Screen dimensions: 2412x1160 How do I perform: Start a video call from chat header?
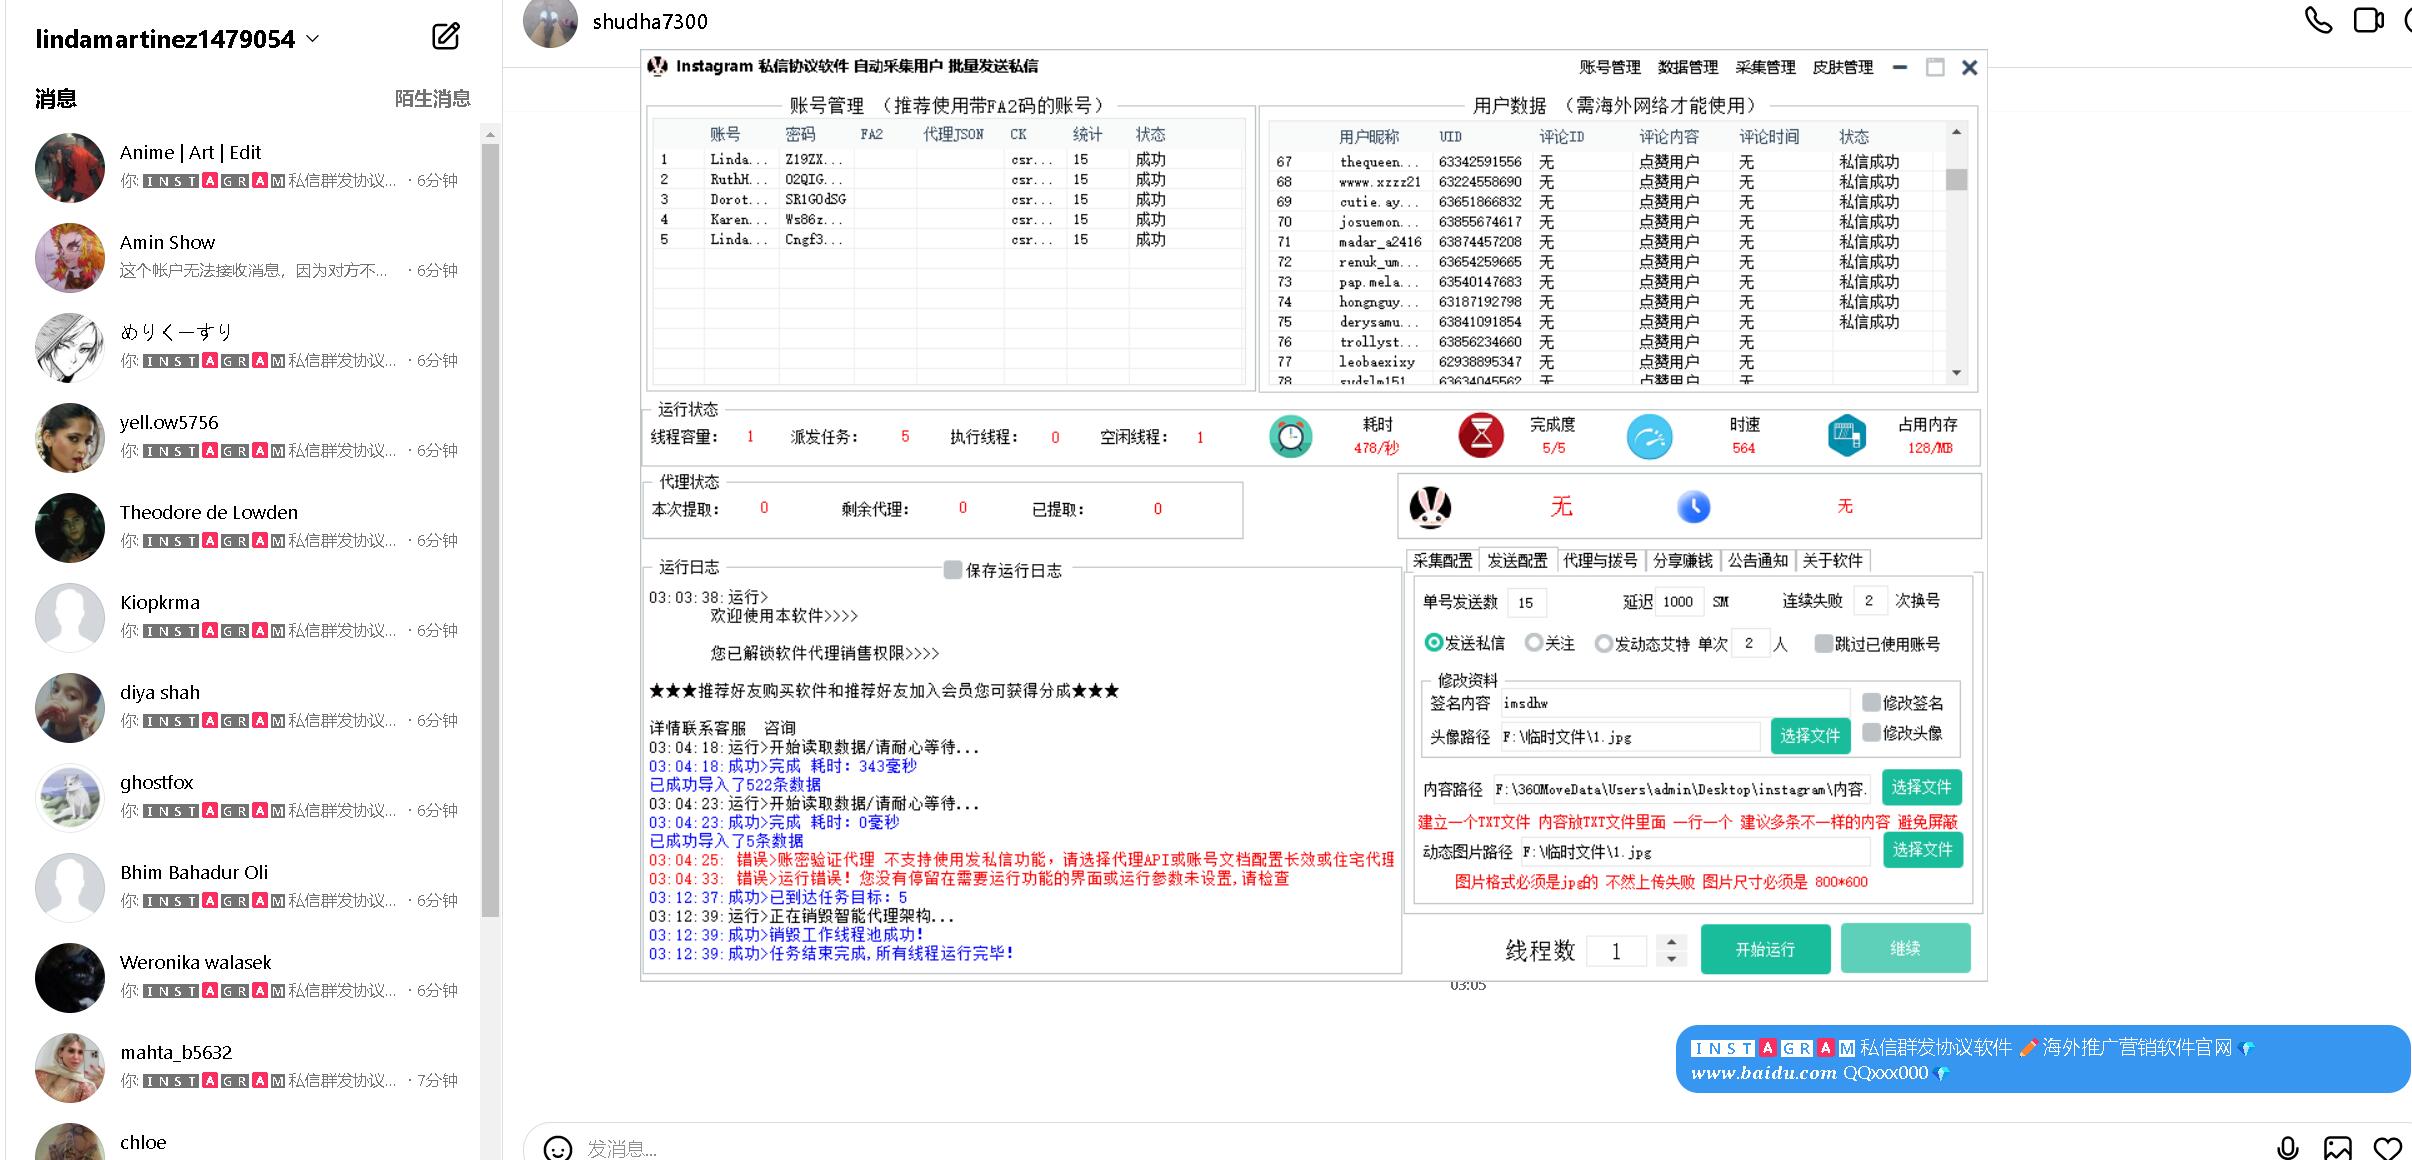2367,20
